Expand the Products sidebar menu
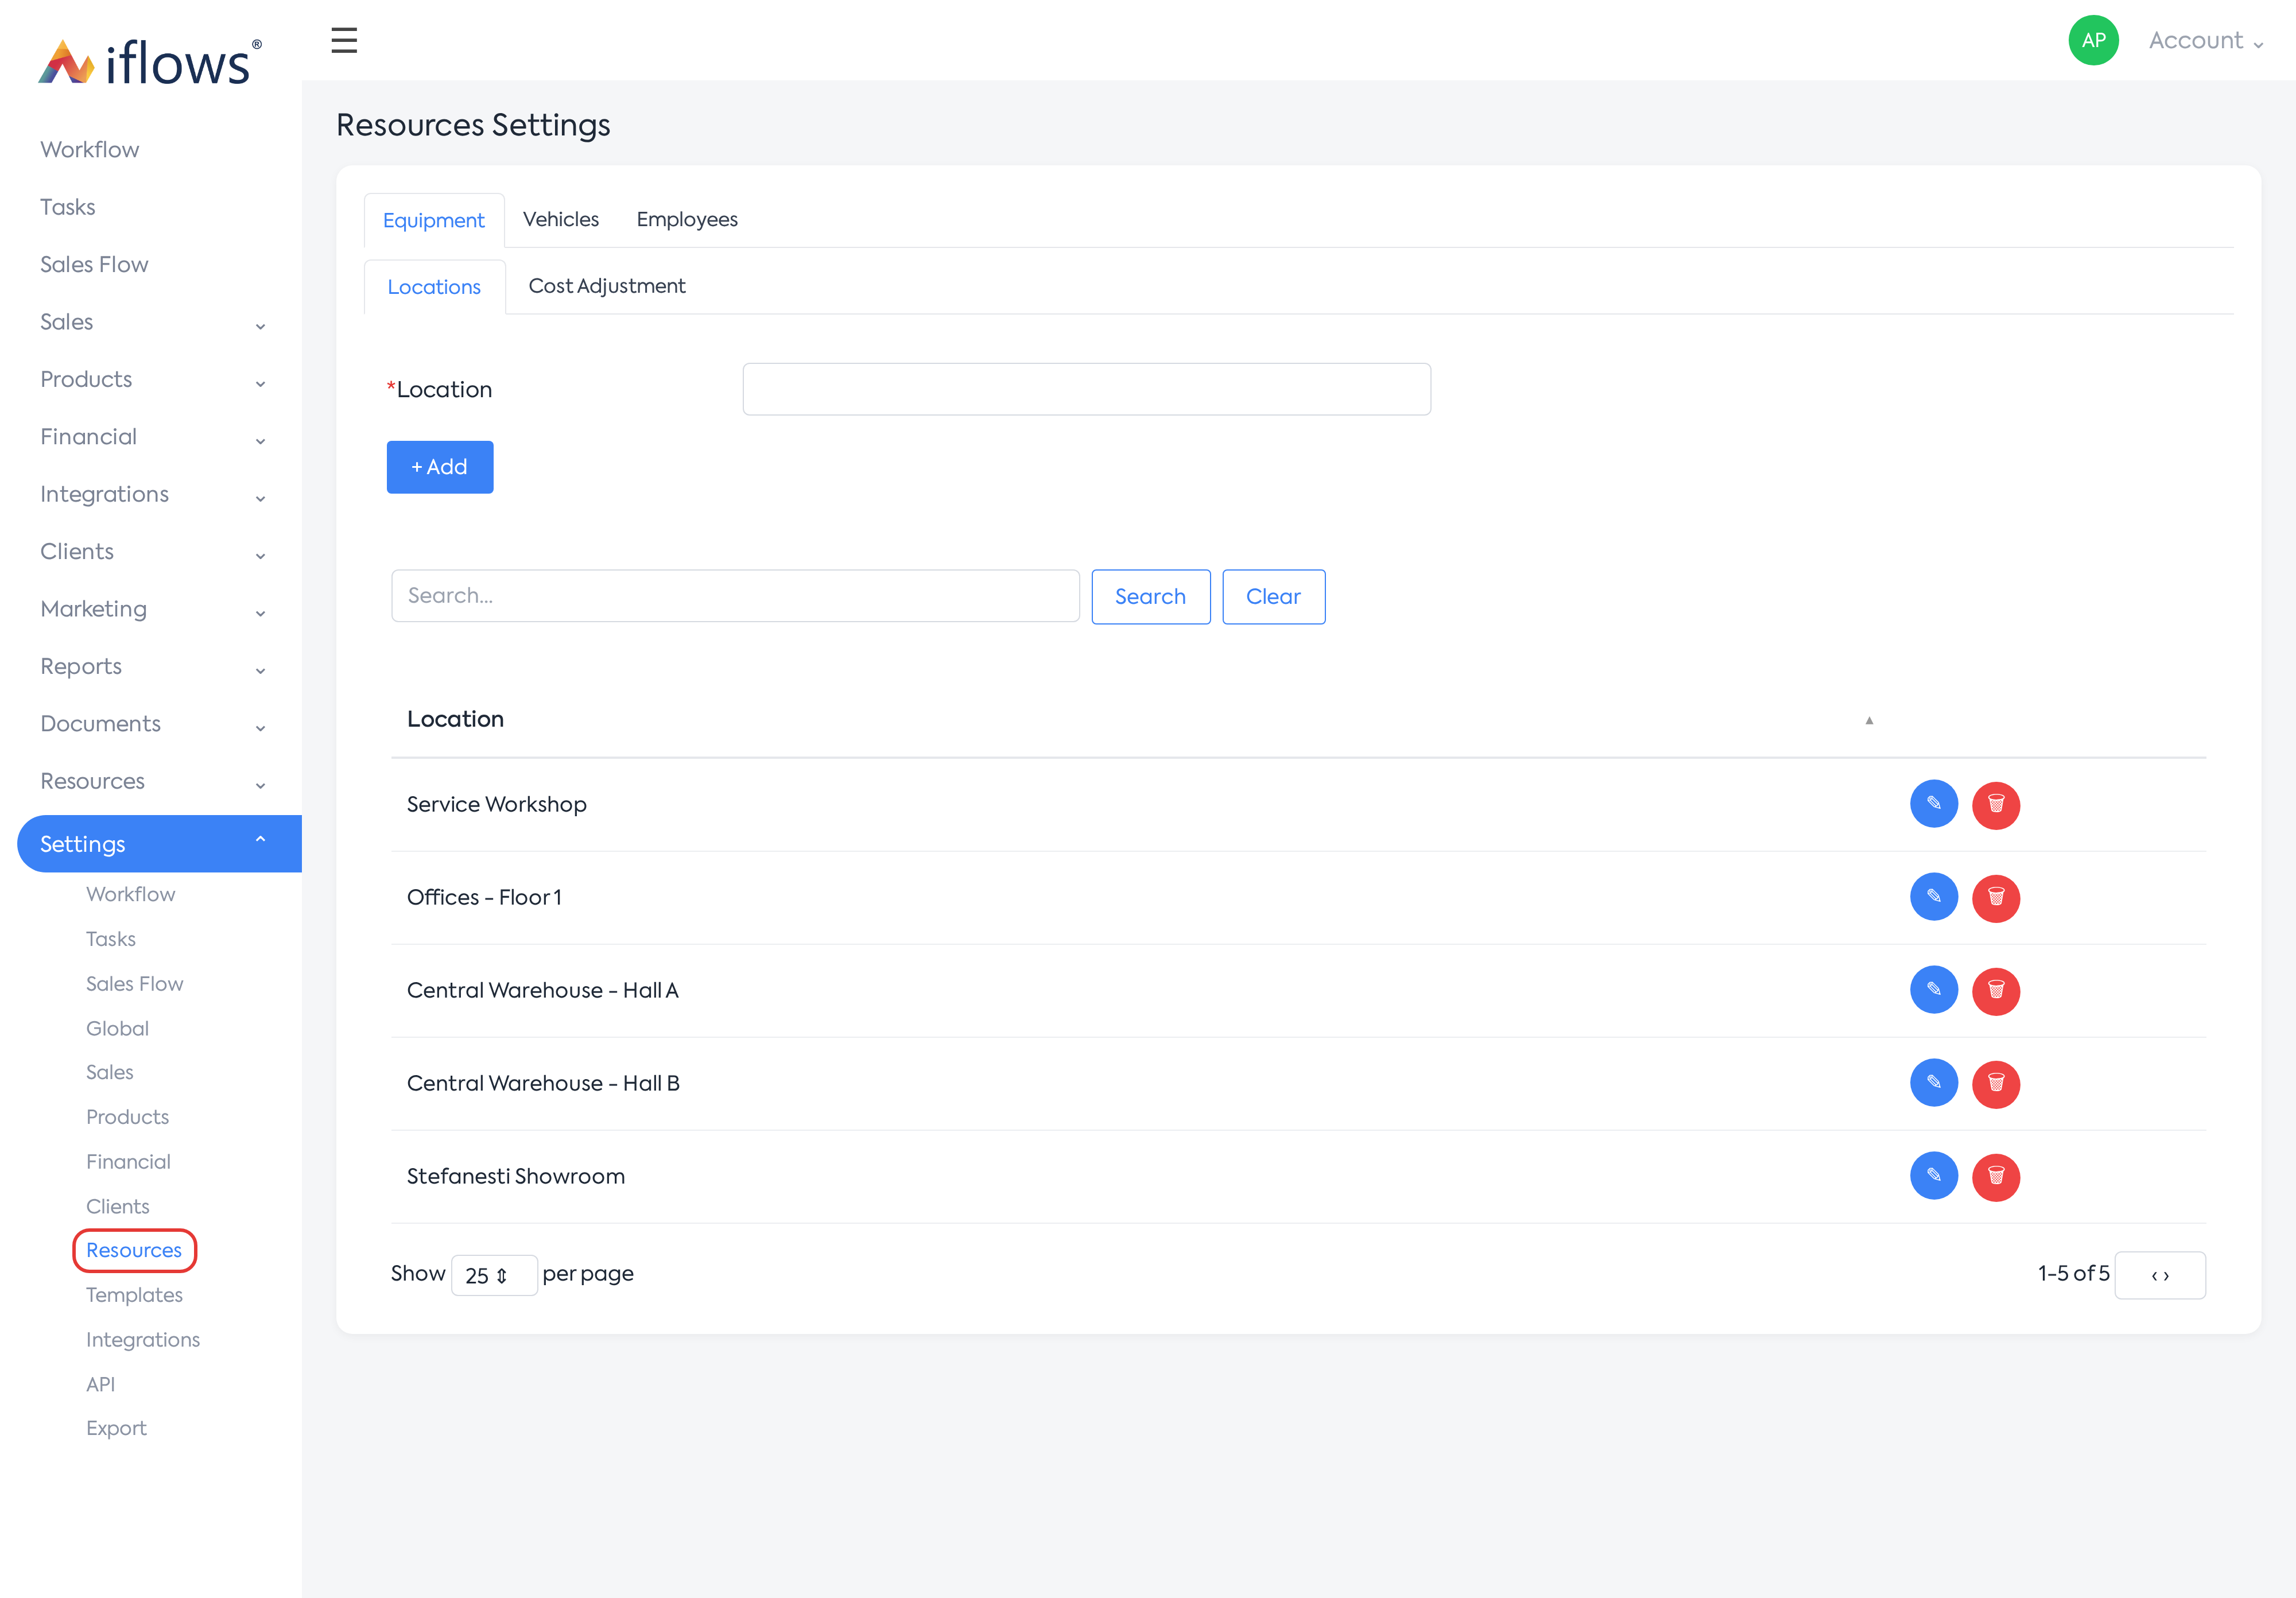This screenshot has height=1598, width=2296. pyautogui.click(x=151, y=380)
